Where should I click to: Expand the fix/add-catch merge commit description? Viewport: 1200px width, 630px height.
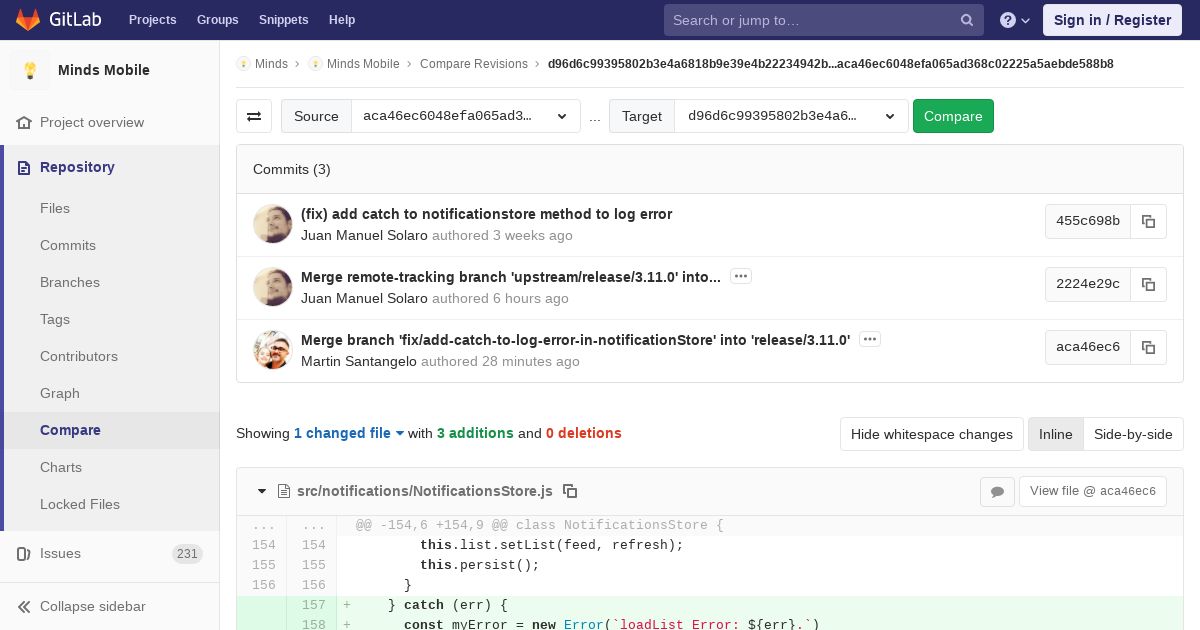click(x=870, y=339)
